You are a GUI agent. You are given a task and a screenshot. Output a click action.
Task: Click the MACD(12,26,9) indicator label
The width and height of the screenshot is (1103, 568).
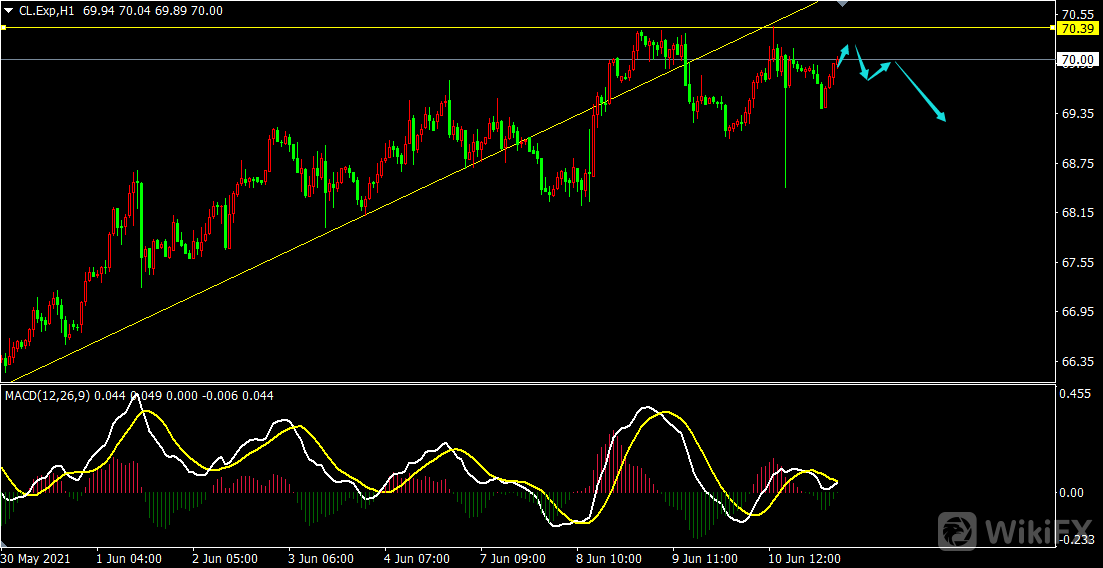tap(48, 396)
